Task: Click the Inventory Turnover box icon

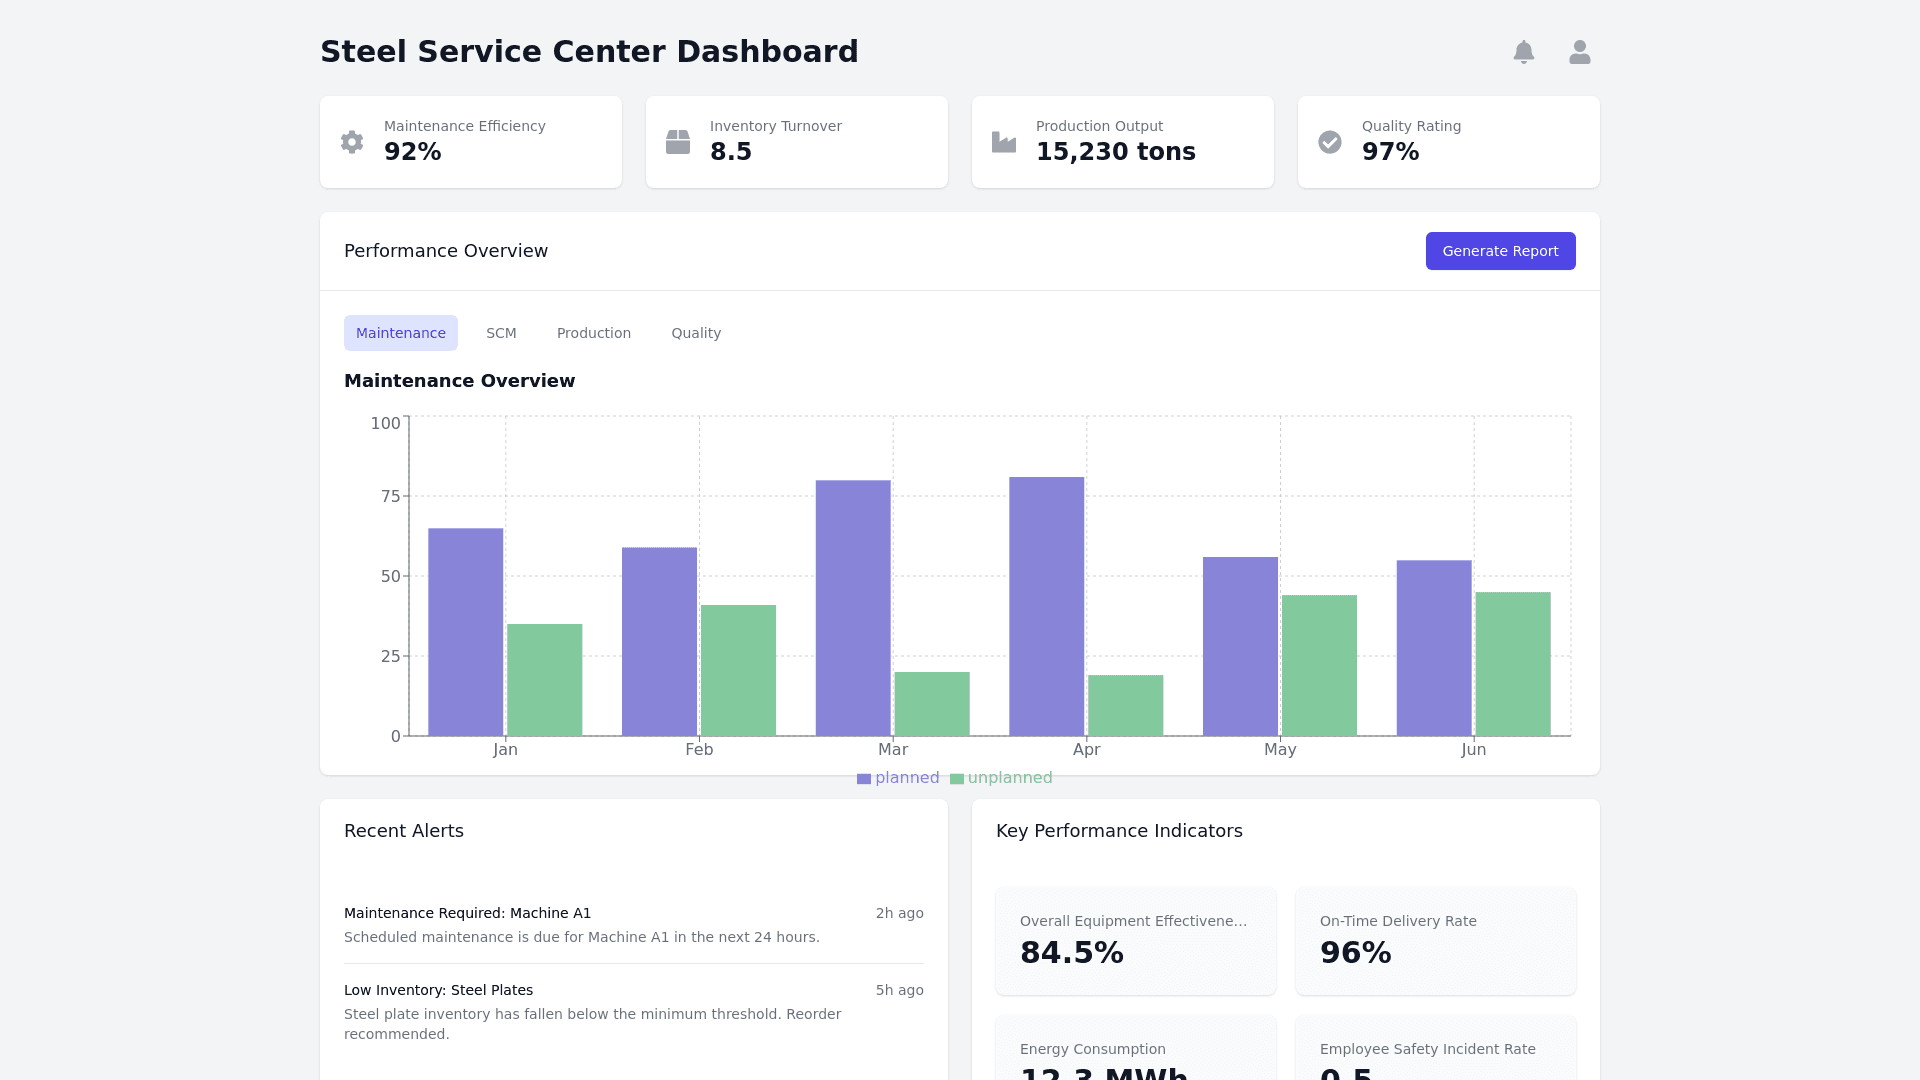Action: coord(678,142)
